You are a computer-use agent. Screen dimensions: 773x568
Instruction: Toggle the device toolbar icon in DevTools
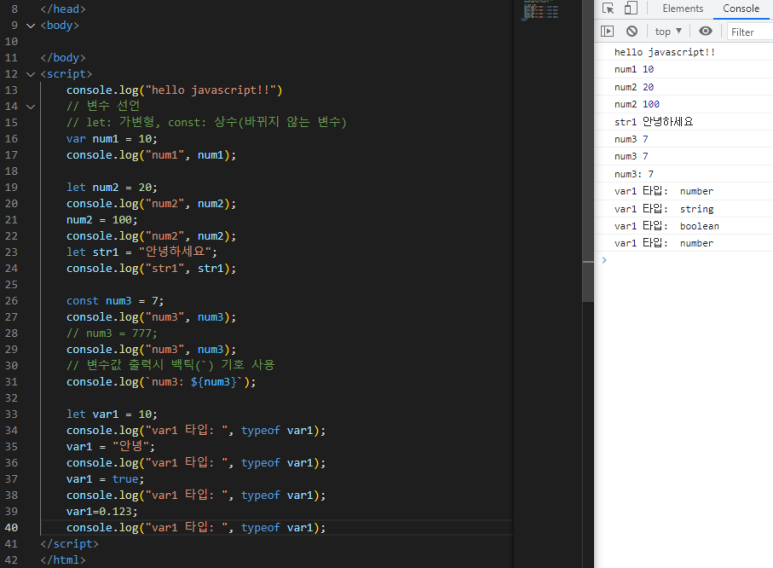pyautogui.click(x=631, y=8)
